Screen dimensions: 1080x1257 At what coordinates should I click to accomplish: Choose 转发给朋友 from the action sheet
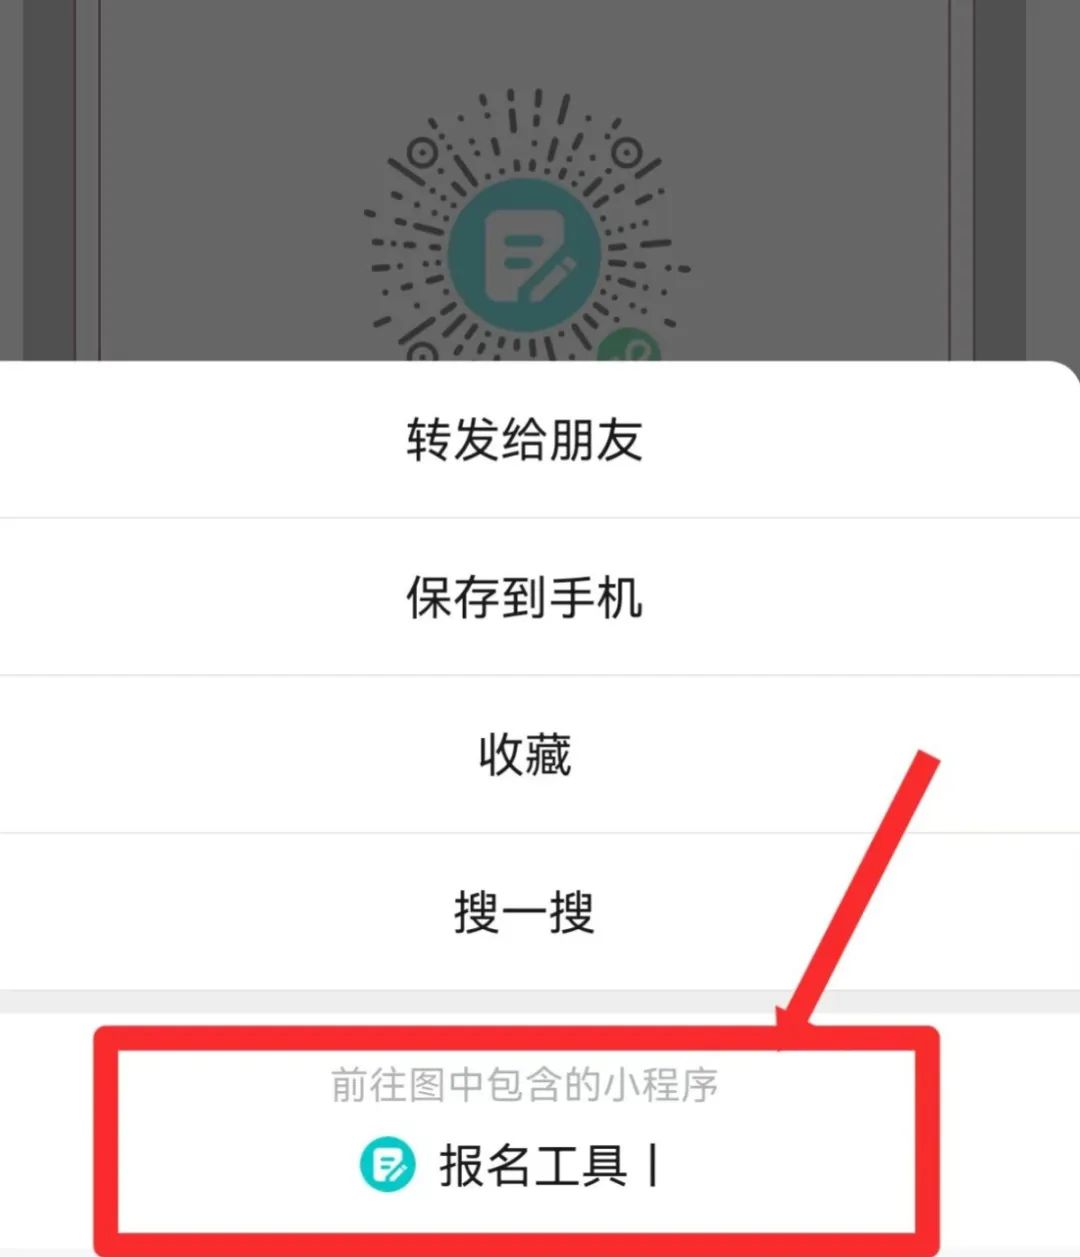click(524, 440)
